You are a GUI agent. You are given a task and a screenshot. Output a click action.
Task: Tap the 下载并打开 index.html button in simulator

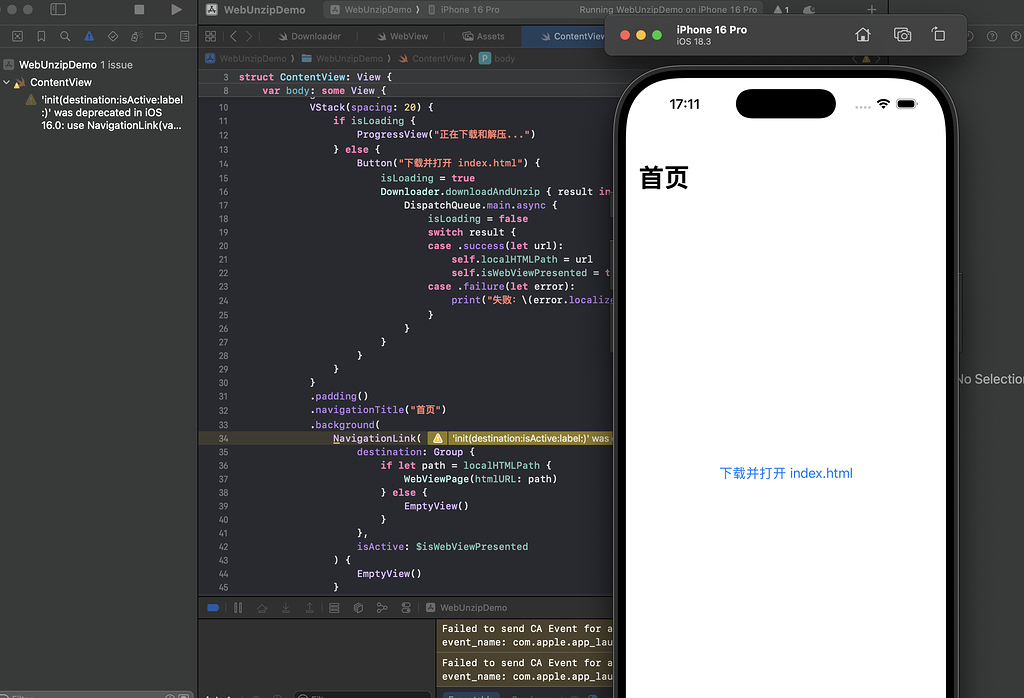coord(786,473)
